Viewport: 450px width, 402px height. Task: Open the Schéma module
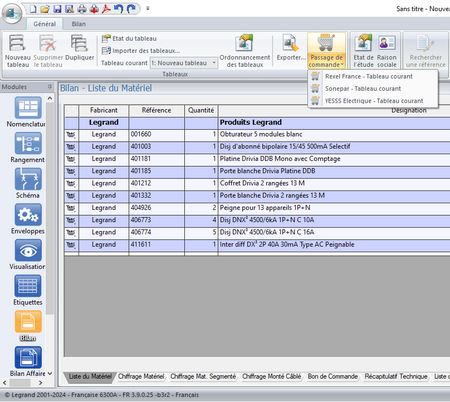(28, 183)
